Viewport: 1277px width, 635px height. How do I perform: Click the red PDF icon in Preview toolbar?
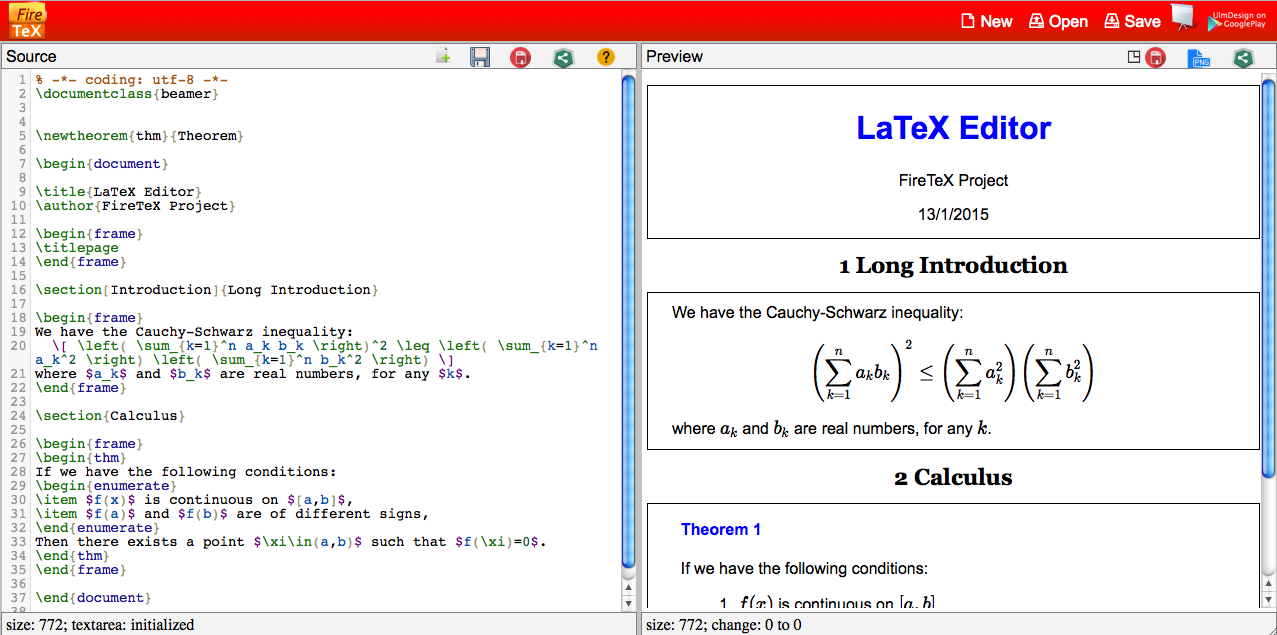coord(1156,58)
